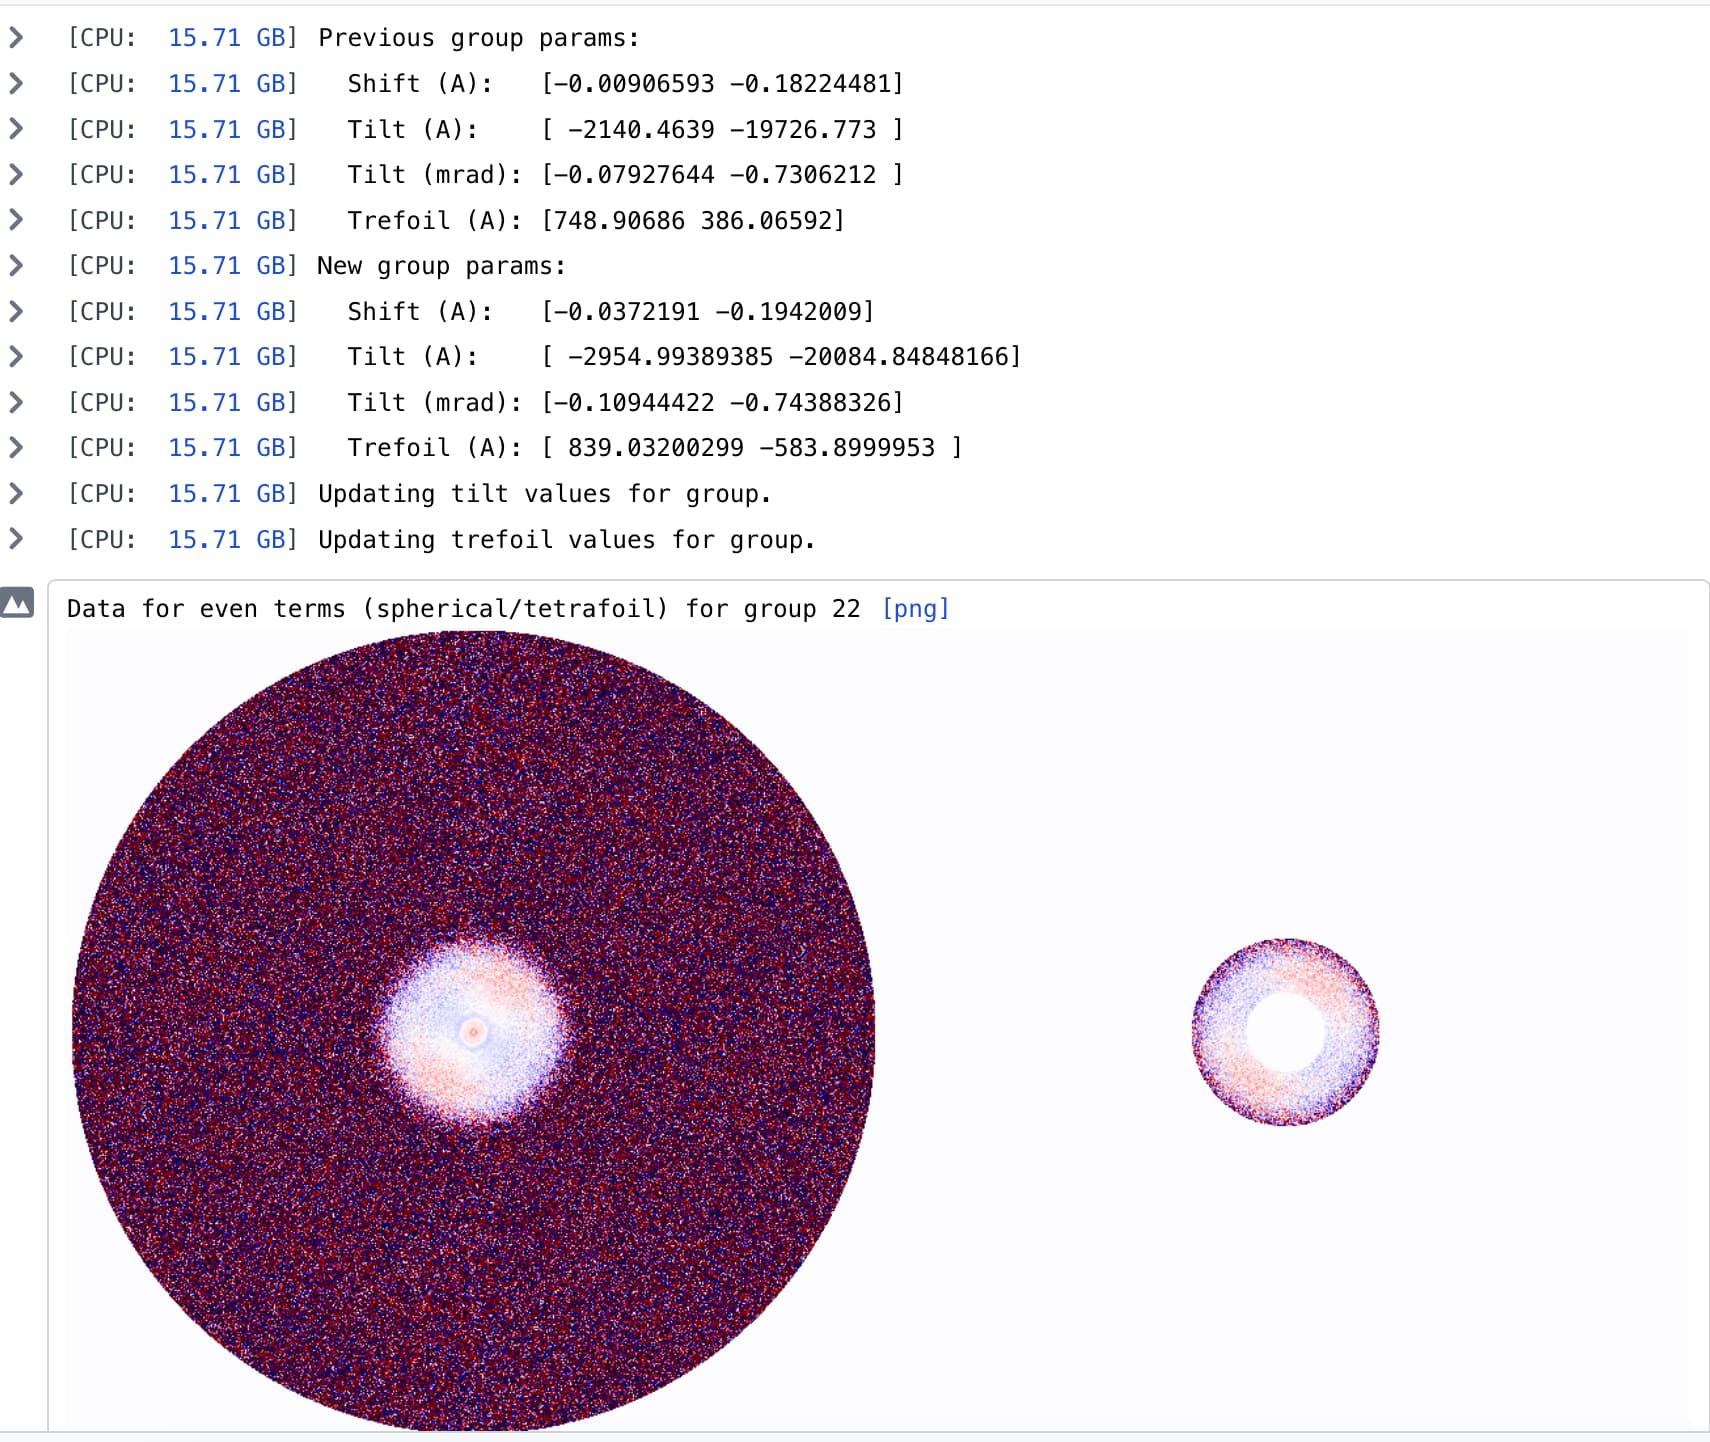
Task: Click the value [-0.10944422 -0.74388326]
Action: tap(722, 402)
